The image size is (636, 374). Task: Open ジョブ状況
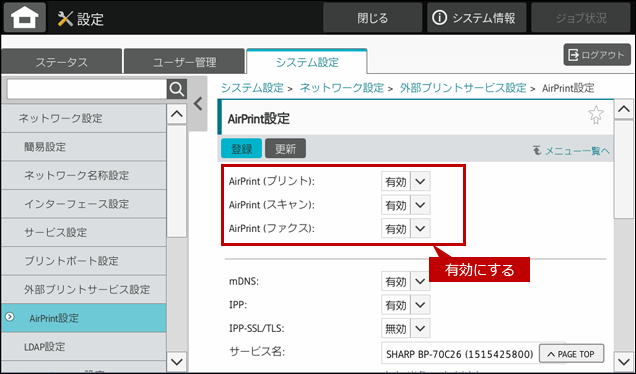point(581,18)
